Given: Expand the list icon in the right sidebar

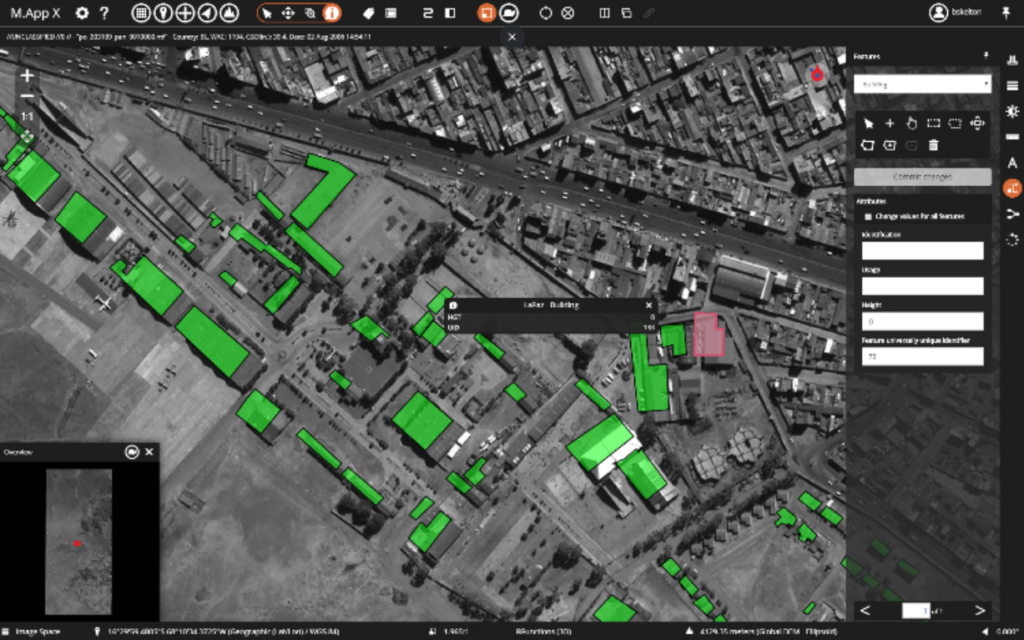Looking at the screenshot, I should coord(1011,84).
